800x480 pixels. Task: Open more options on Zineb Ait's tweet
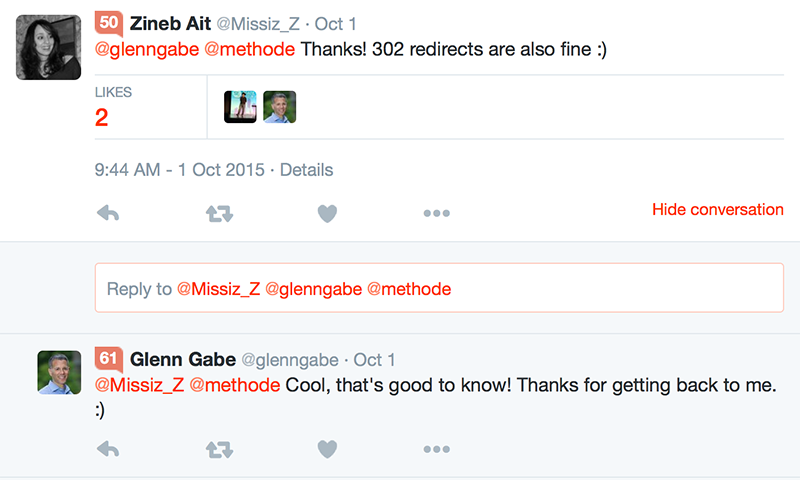[437, 213]
